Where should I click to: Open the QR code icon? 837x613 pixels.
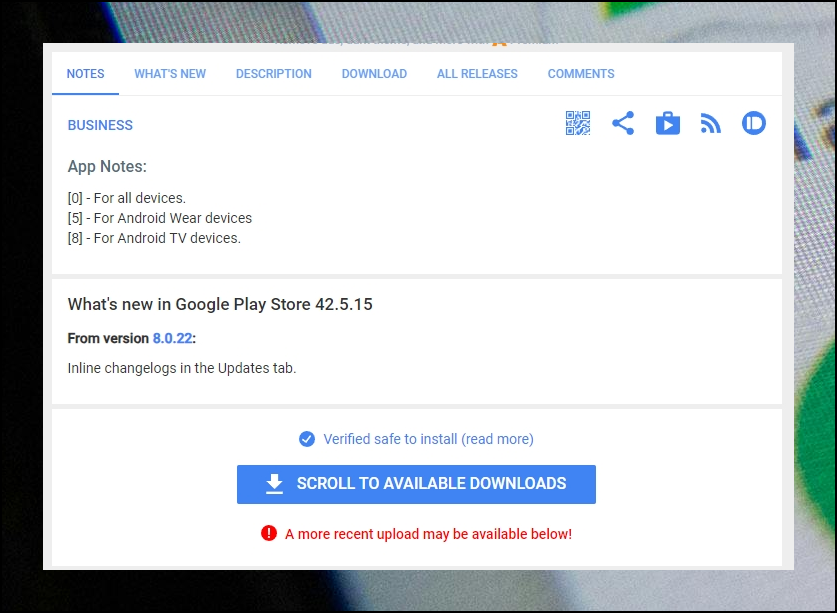[x=578, y=123]
